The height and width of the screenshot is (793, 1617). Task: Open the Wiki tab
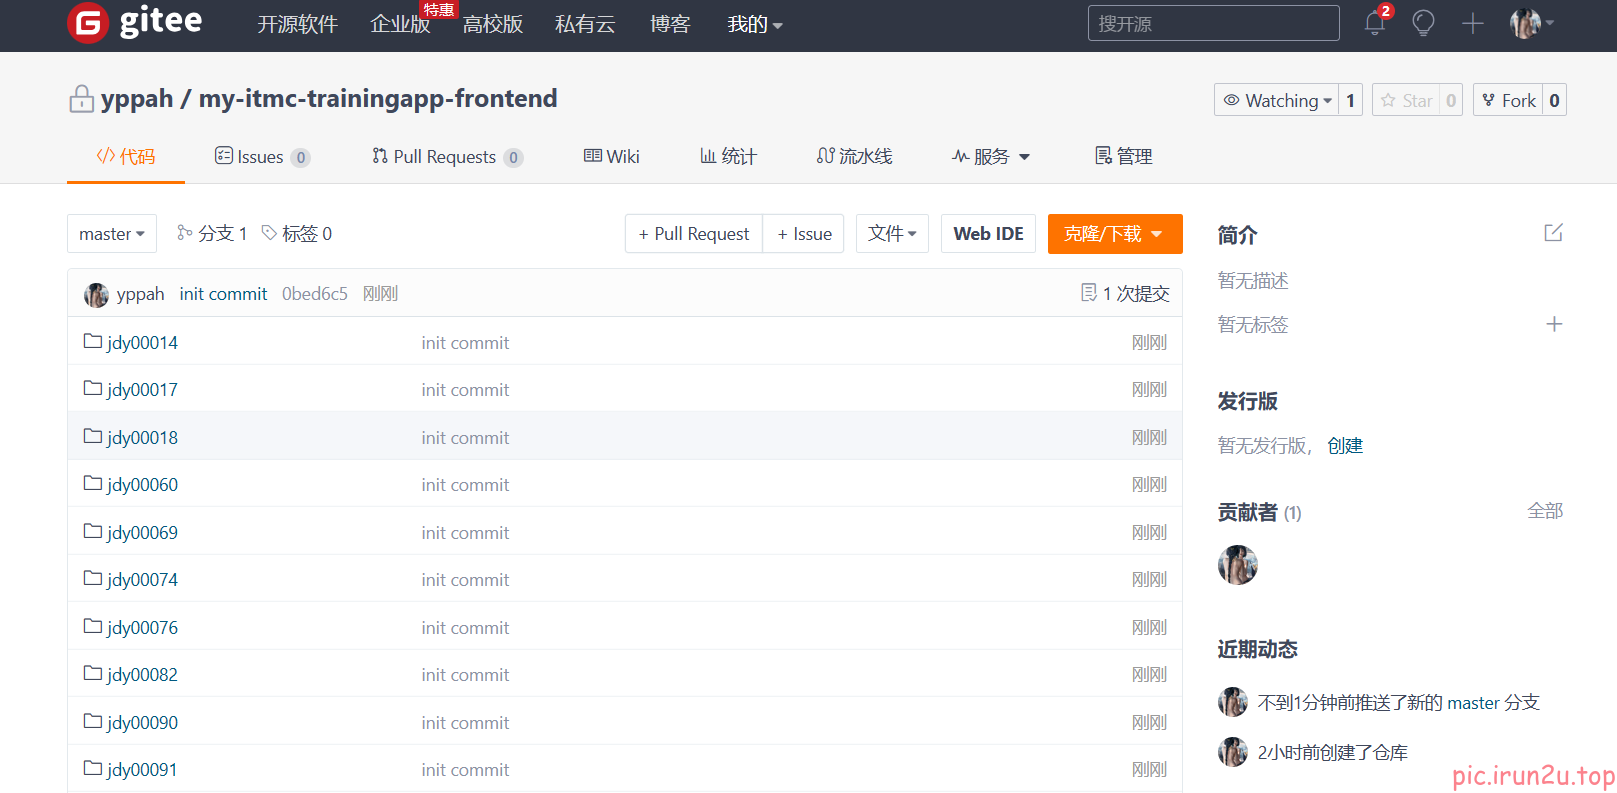[612, 157]
